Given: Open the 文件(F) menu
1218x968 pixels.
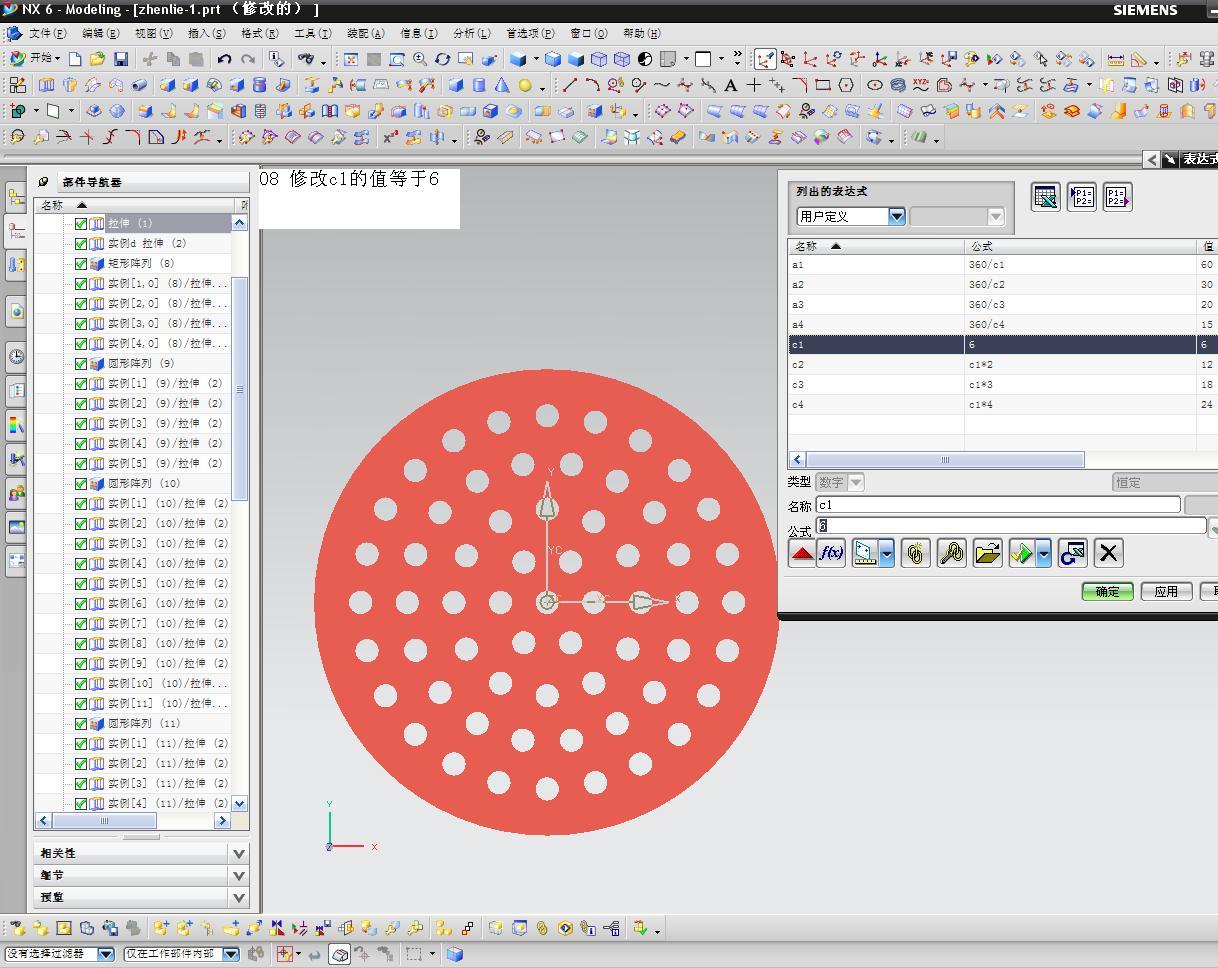Looking at the screenshot, I should click(48, 33).
